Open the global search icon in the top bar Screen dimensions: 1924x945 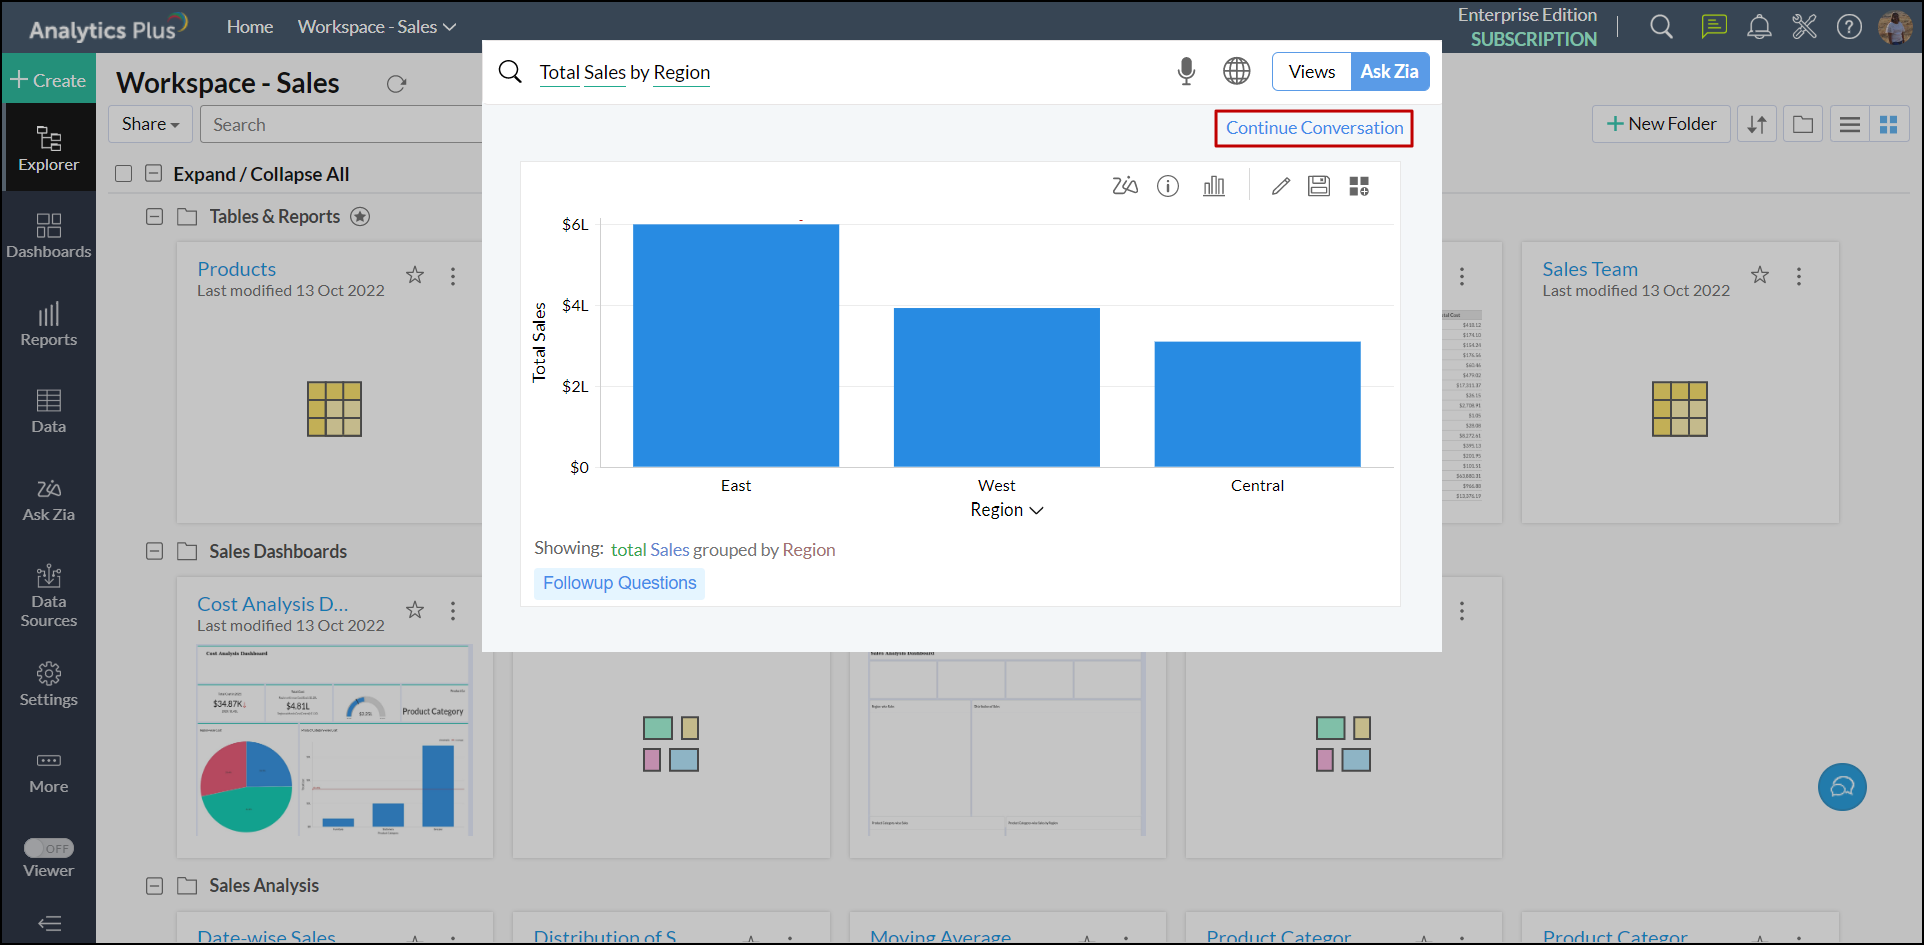pos(1661,27)
